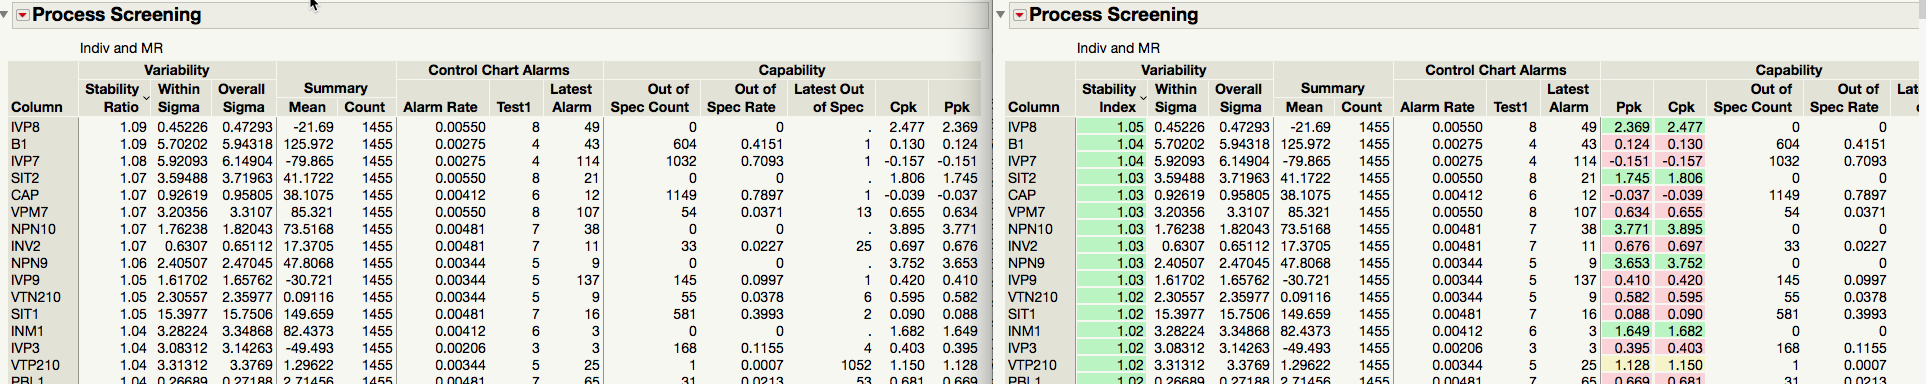The width and height of the screenshot is (1926, 384).
Task: Click yellow Ppk cell 1.128 for VTP210
Action: click(x=1628, y=365)
